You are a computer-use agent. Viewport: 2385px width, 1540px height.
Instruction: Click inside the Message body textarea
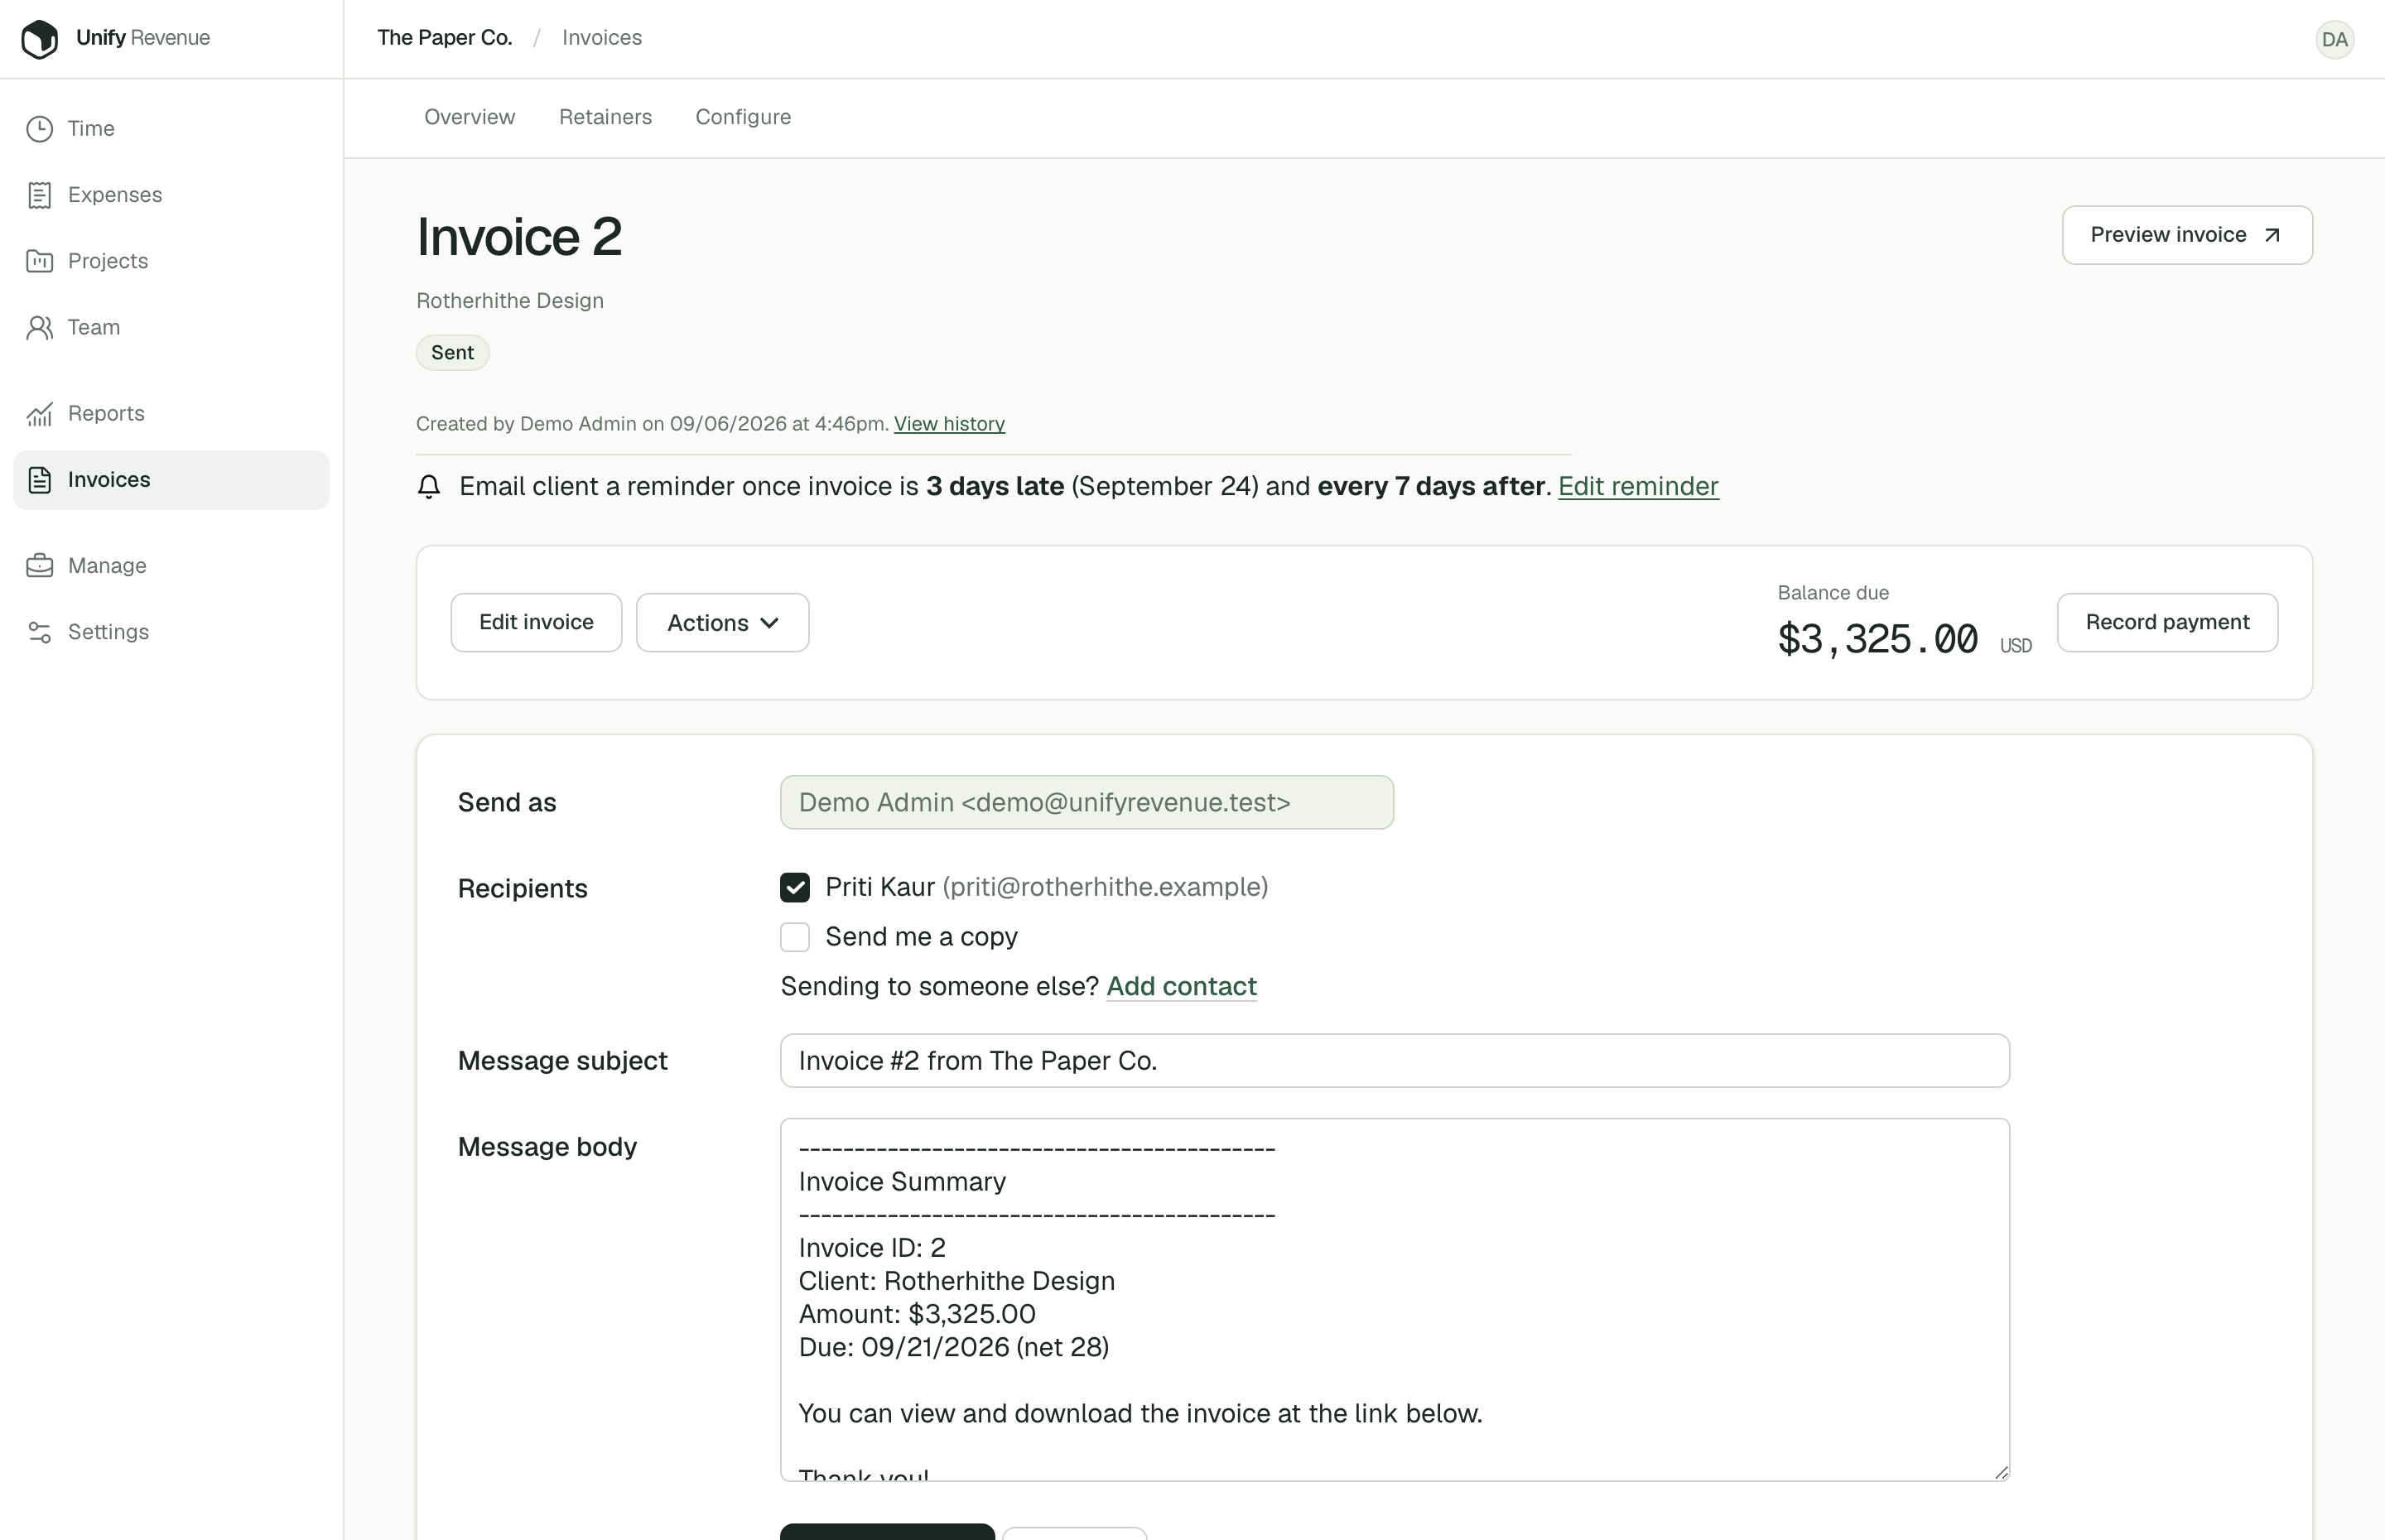1394,1300
